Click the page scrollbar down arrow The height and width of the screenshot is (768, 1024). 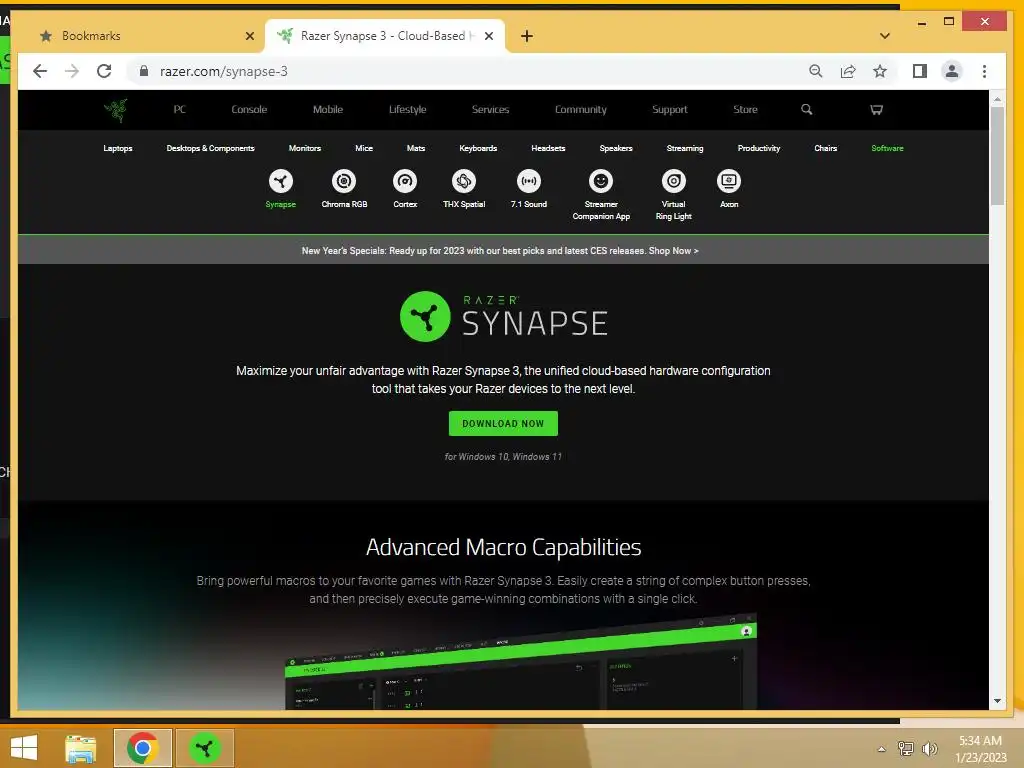coord(997,701)
